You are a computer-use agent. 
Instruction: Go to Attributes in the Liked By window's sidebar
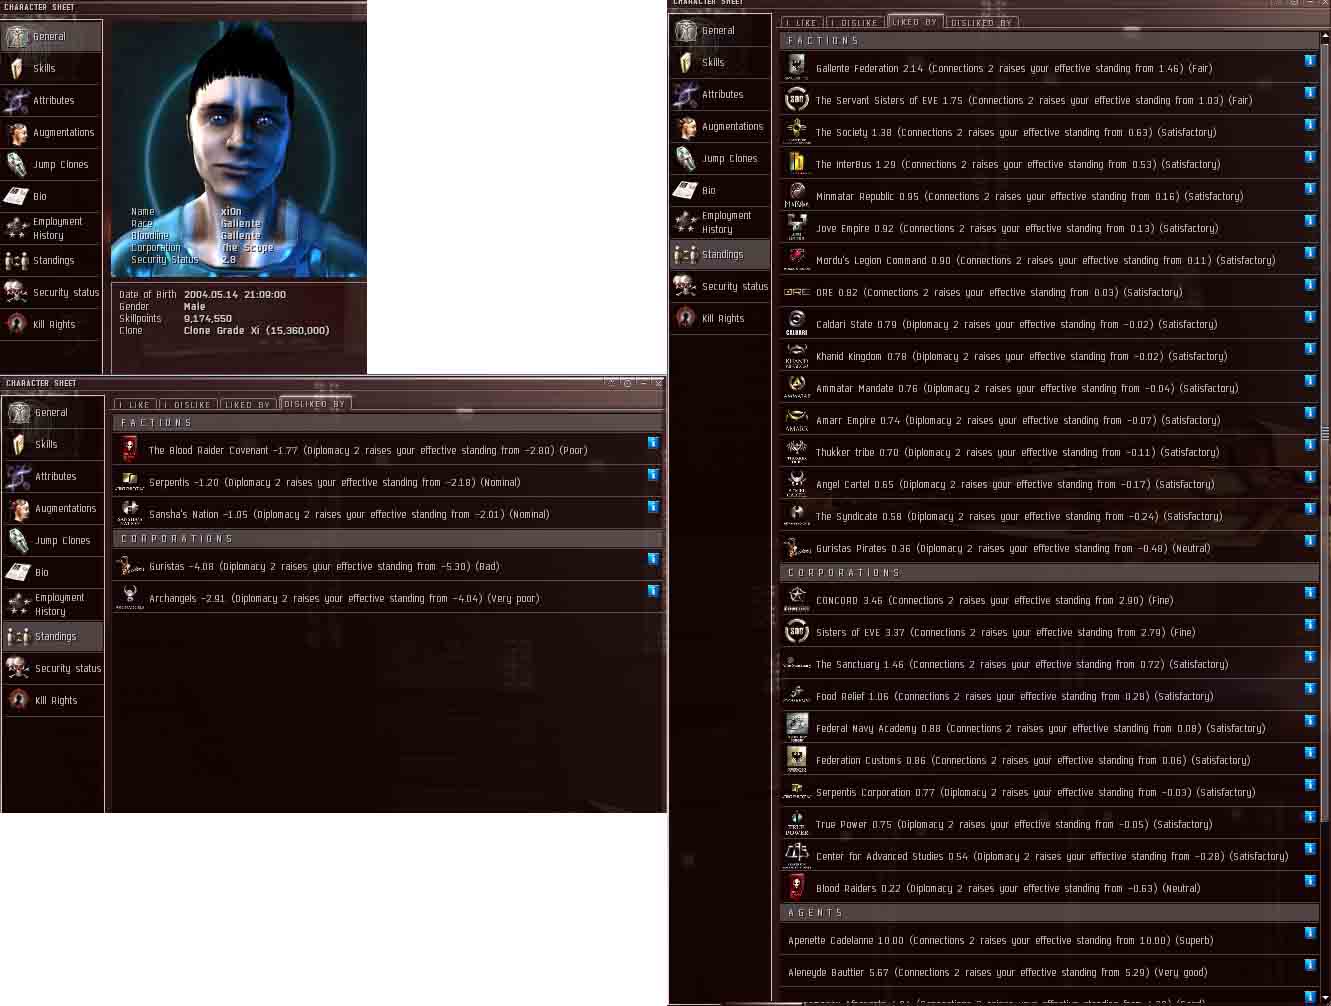coord(720,94)
